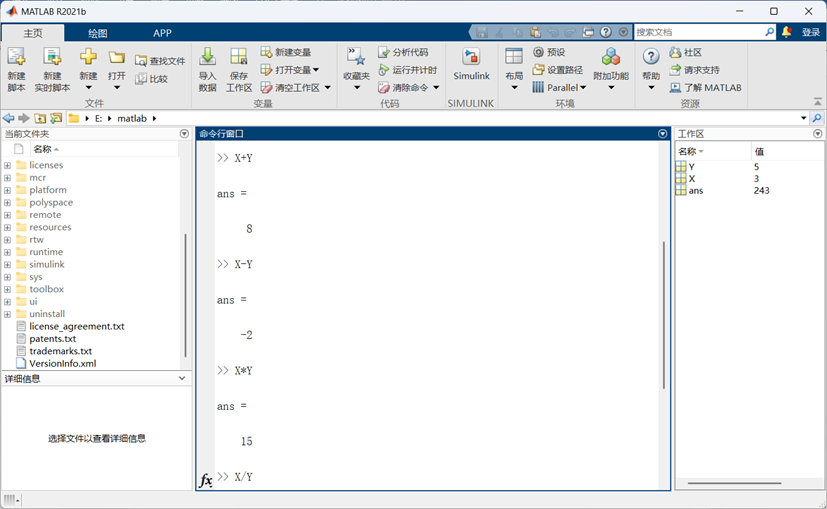The height and width of the screenshot is (509, 827).
Task: Switch to the APP tab
Action: 162,33
